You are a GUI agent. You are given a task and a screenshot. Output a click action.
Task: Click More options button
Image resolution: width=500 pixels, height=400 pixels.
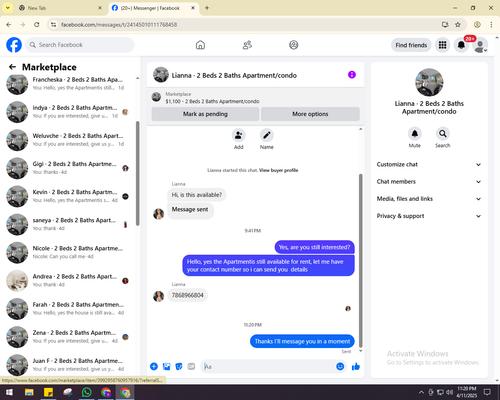pyautogui.click(x=310, y=114)
